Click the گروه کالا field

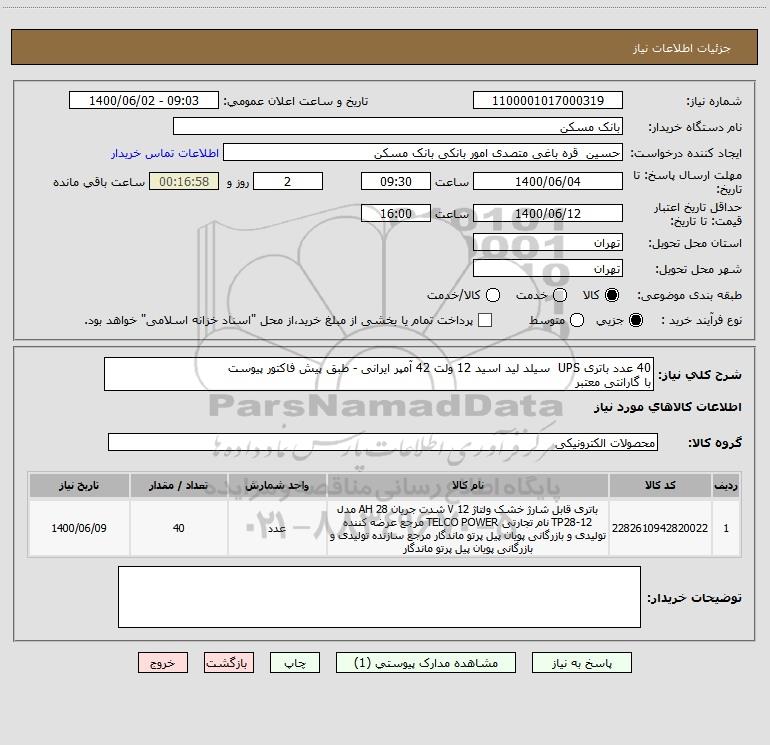(383, 442)
